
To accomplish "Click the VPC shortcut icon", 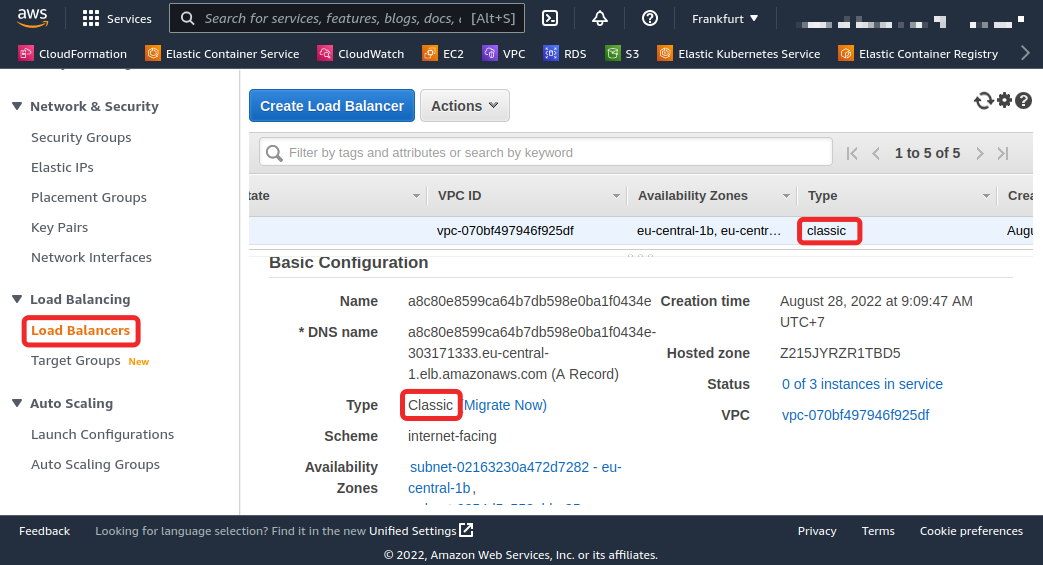I will [x=490, y=53].
